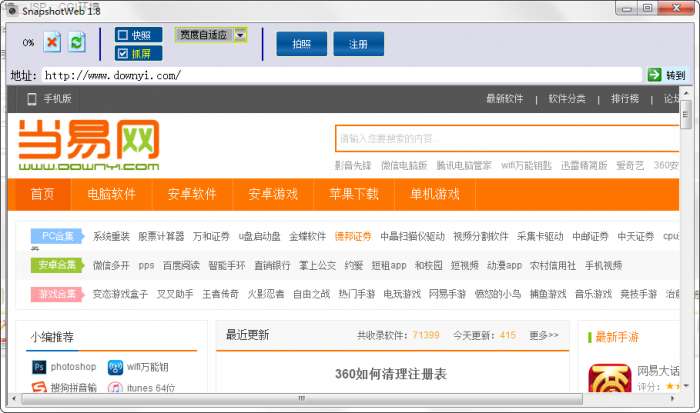Click the vertical scrollbar up arrow
The height and width of the screenshot is (413, 700).
686,92
